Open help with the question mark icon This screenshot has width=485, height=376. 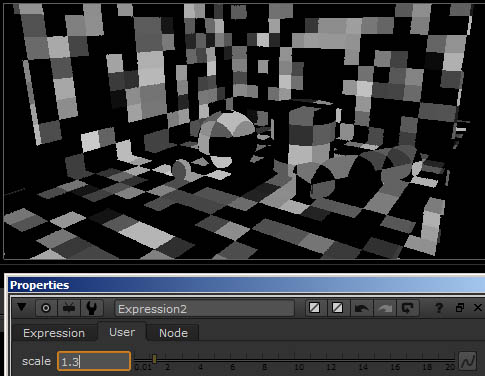tap(439, 308)
